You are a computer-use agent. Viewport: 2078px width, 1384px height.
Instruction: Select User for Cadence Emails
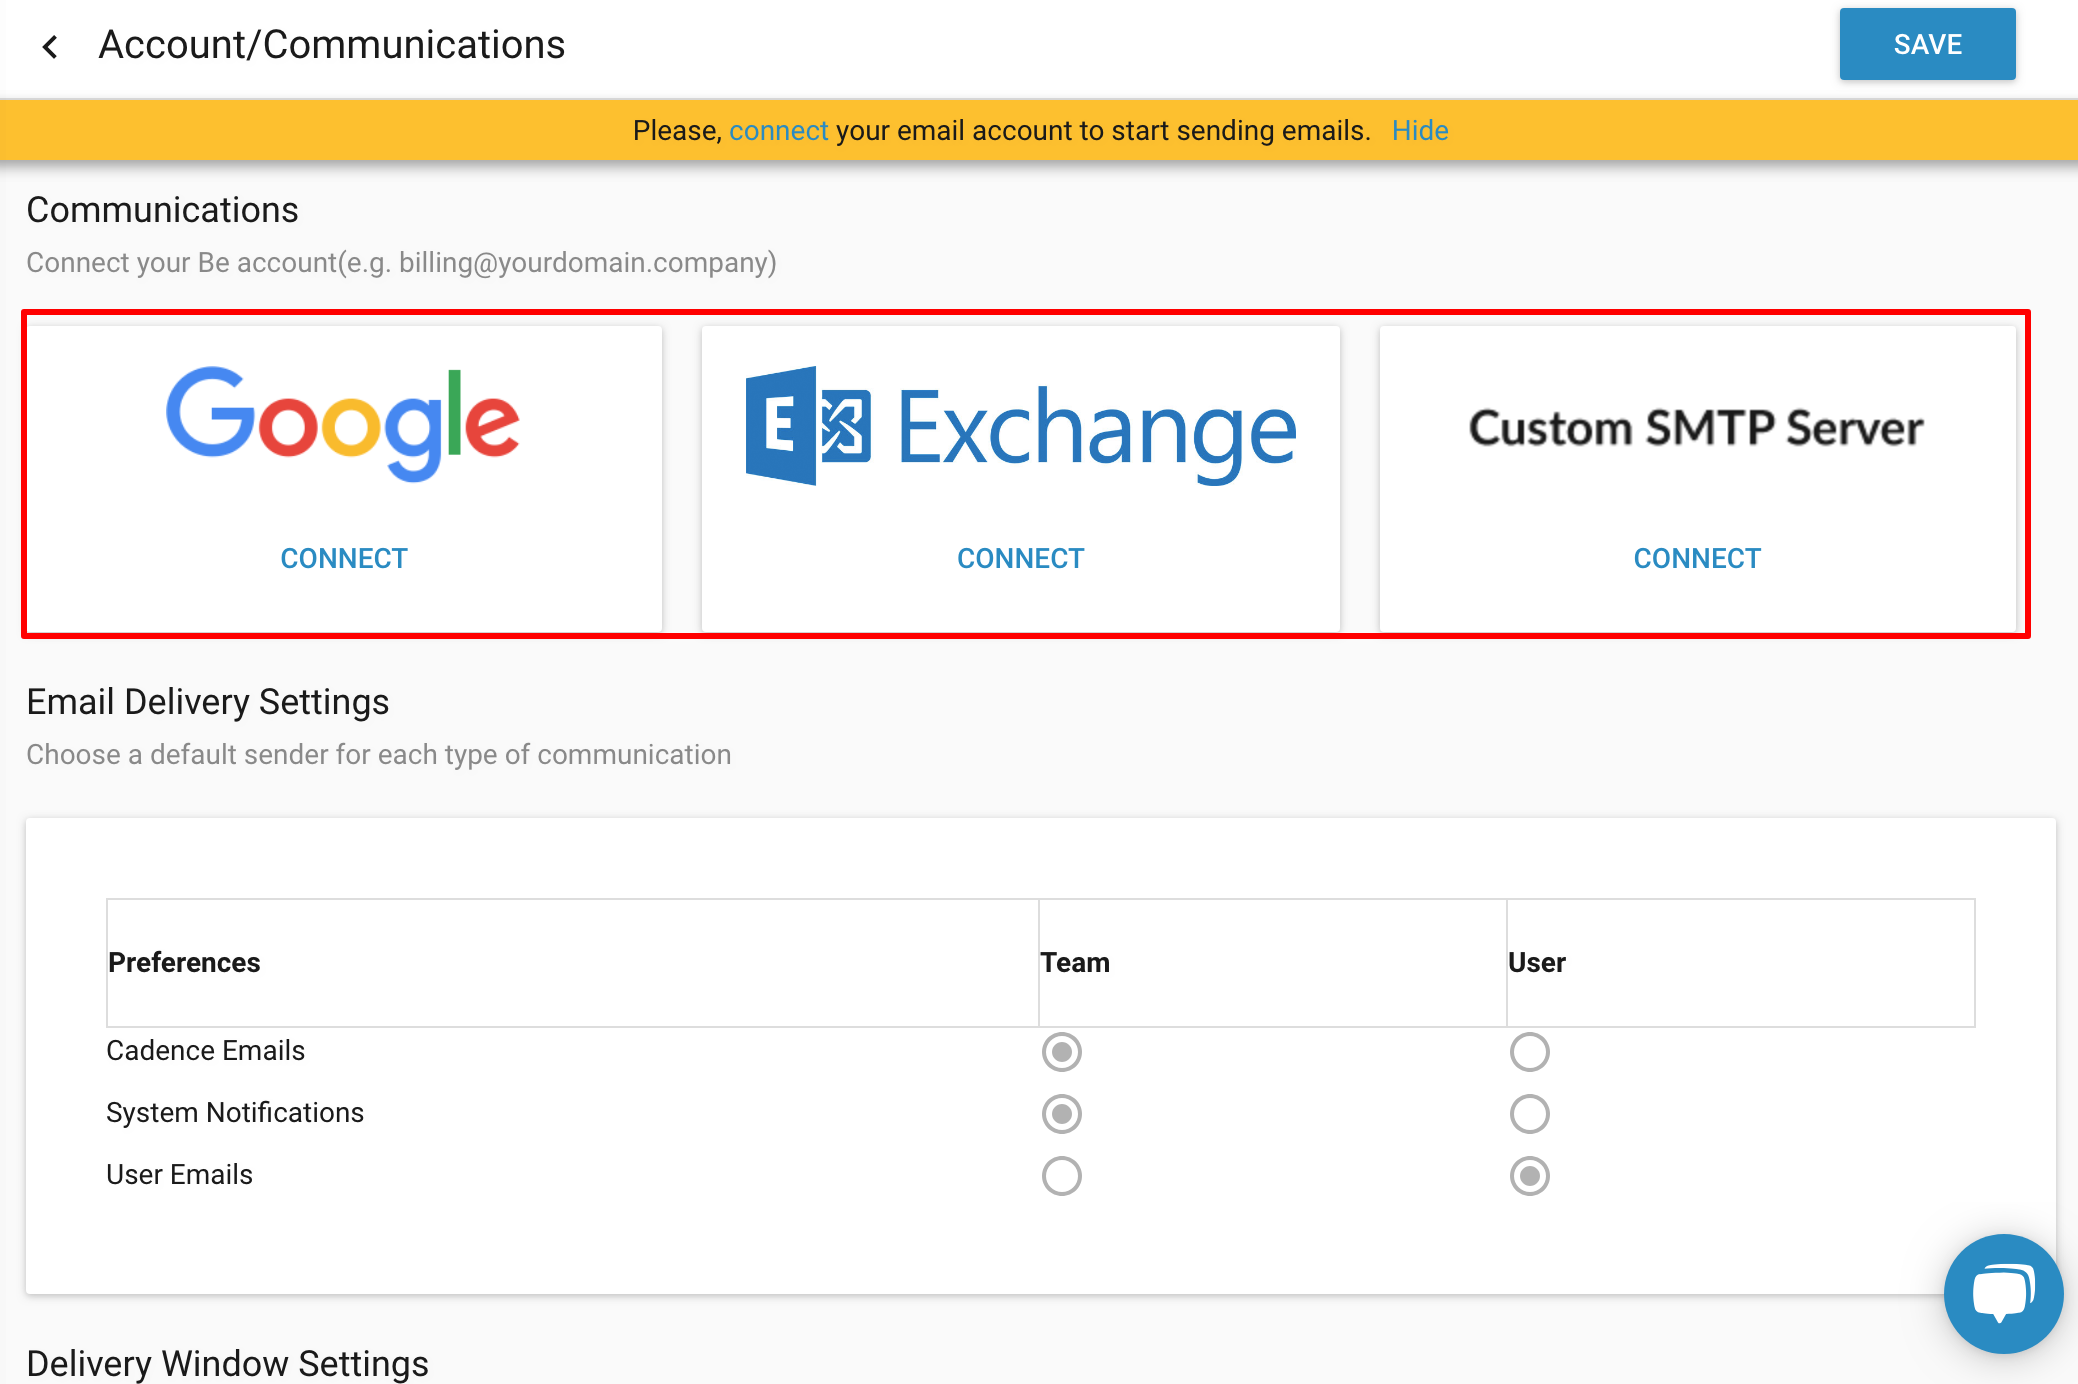pos(1530,1052)
